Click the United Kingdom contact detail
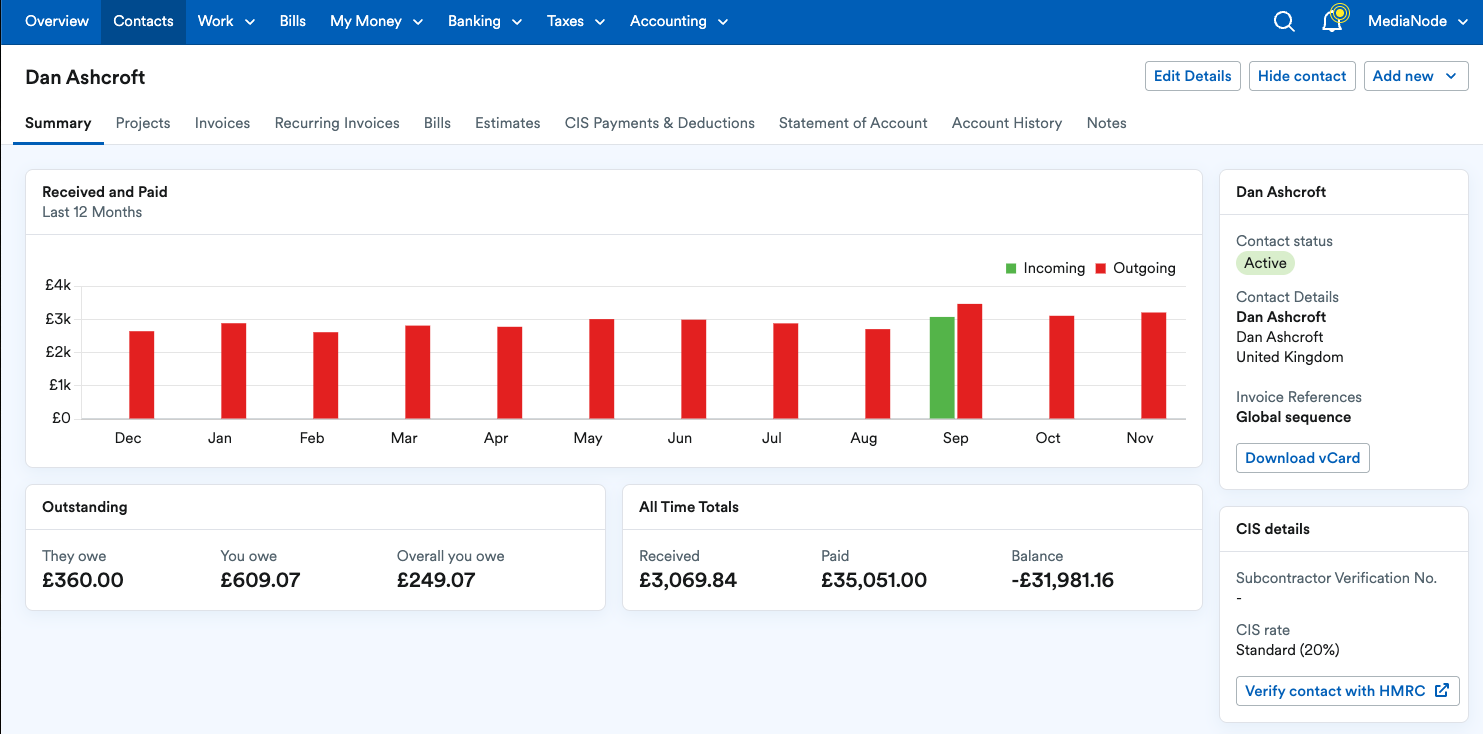The height and width of the screenshot is (734, 1483). tap(1290, 357)
